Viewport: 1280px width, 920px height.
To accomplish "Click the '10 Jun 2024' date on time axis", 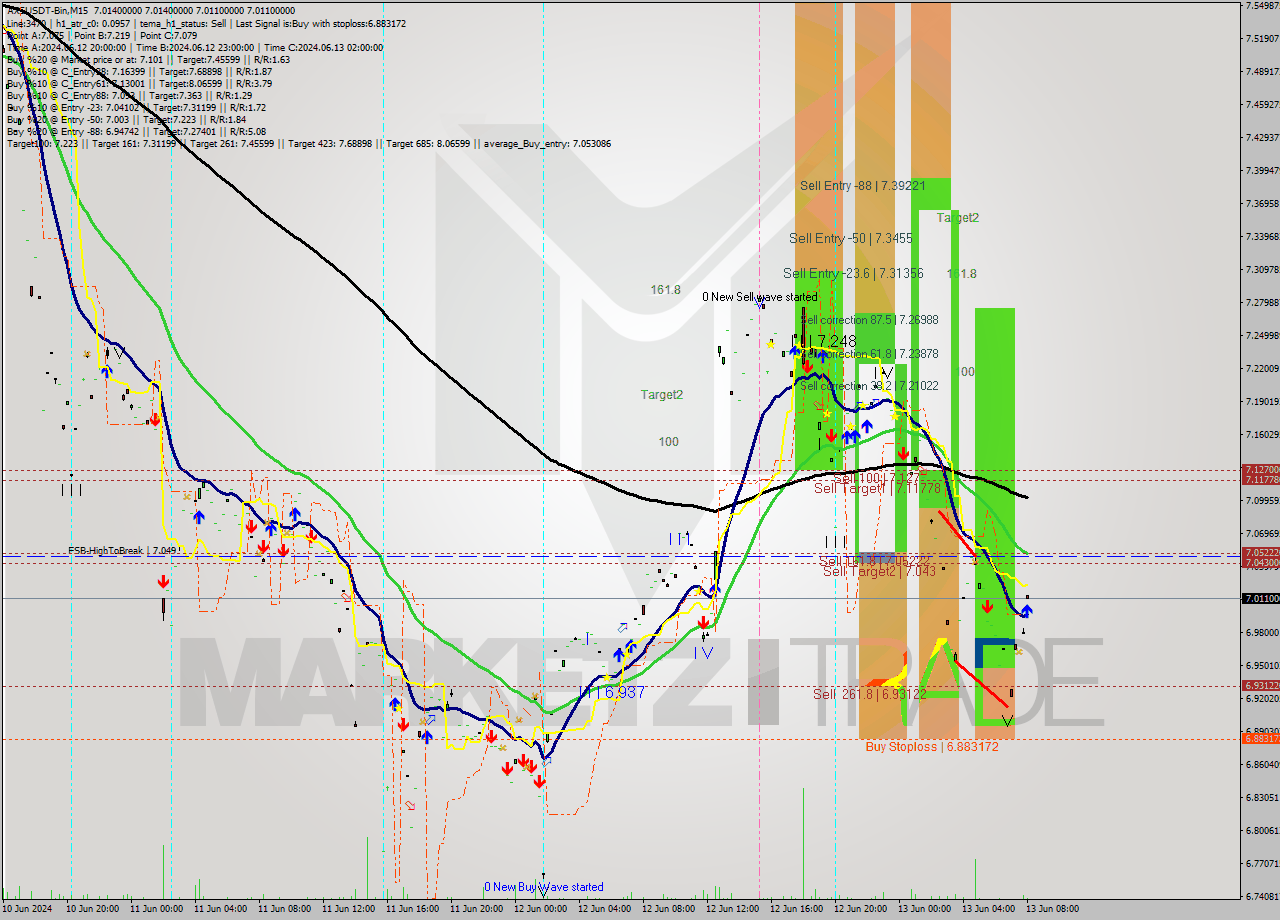I will click(x=29, y=910).
